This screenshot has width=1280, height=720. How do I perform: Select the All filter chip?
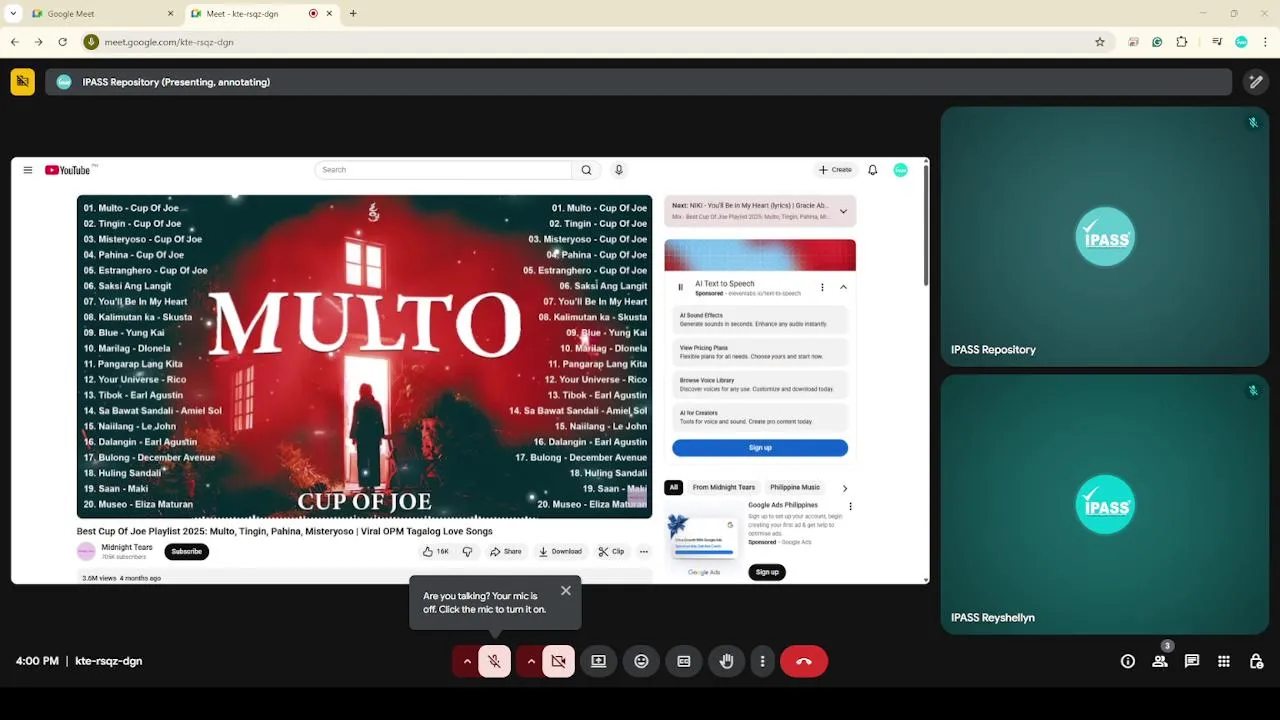point(674,487)
